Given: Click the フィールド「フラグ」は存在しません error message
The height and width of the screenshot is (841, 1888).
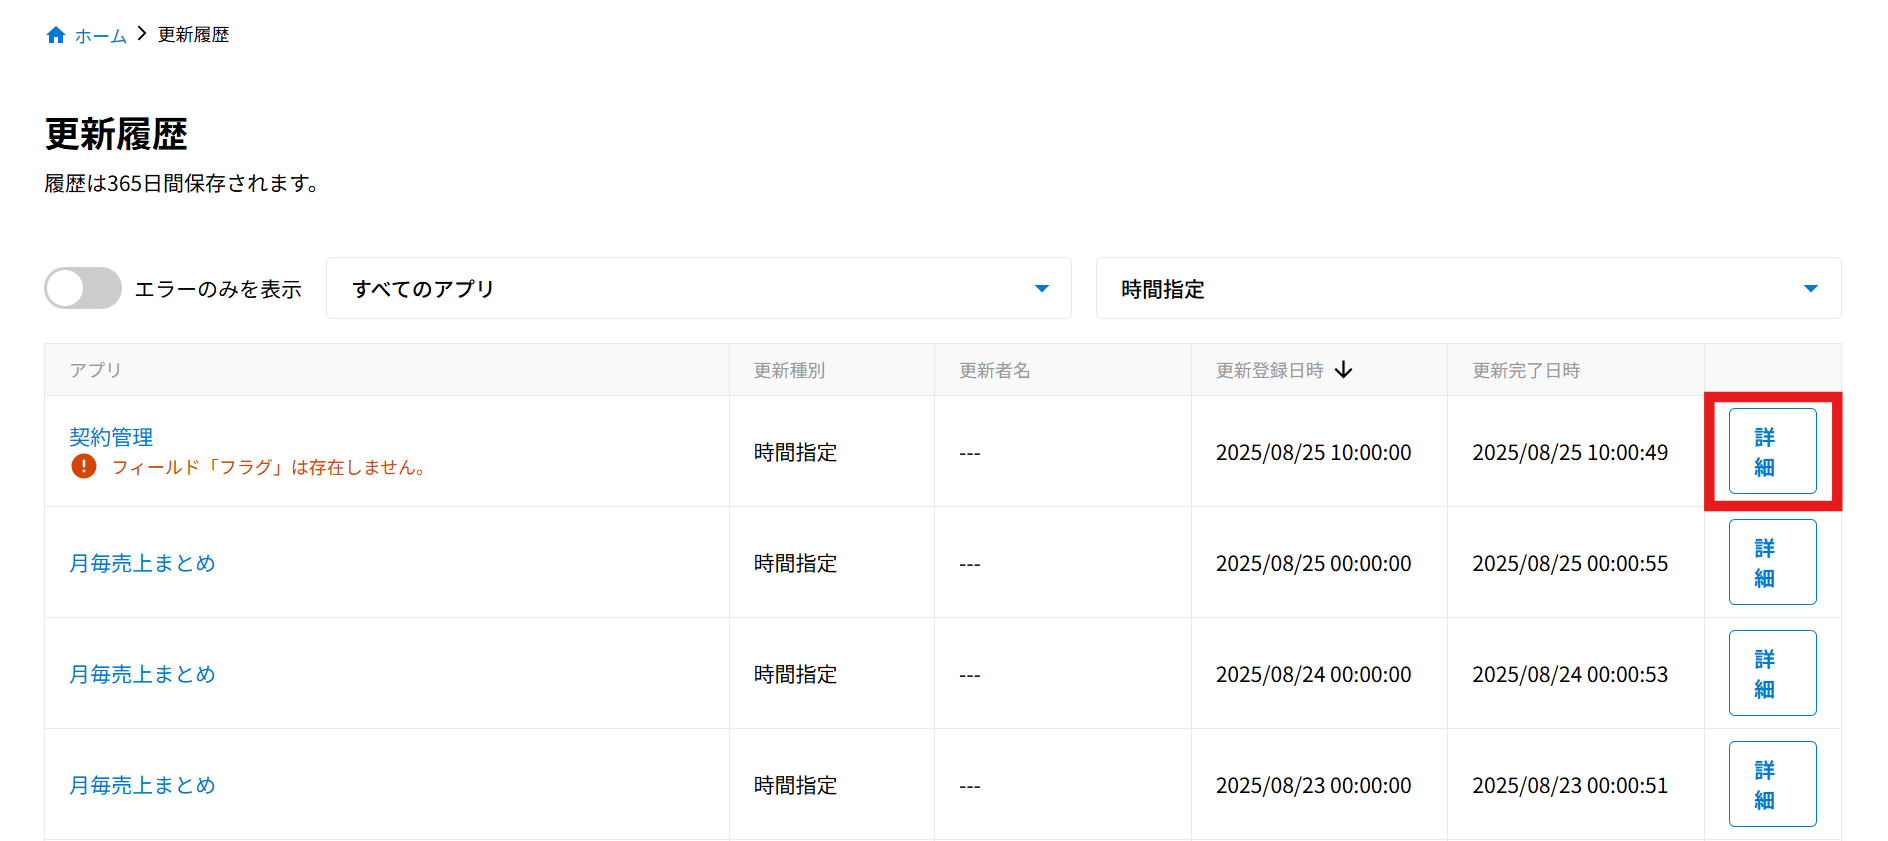Looking at the screenshot, I should pos(268,467).
